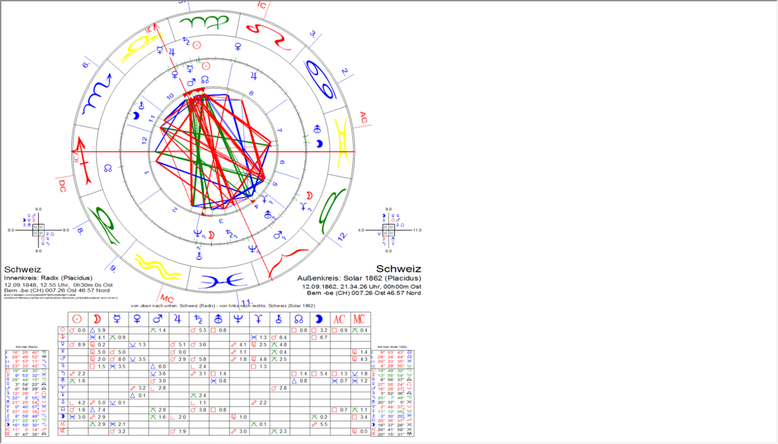Click the Solar 1862 positions list on right
The image size is (778, 444).
pos(392,393)
